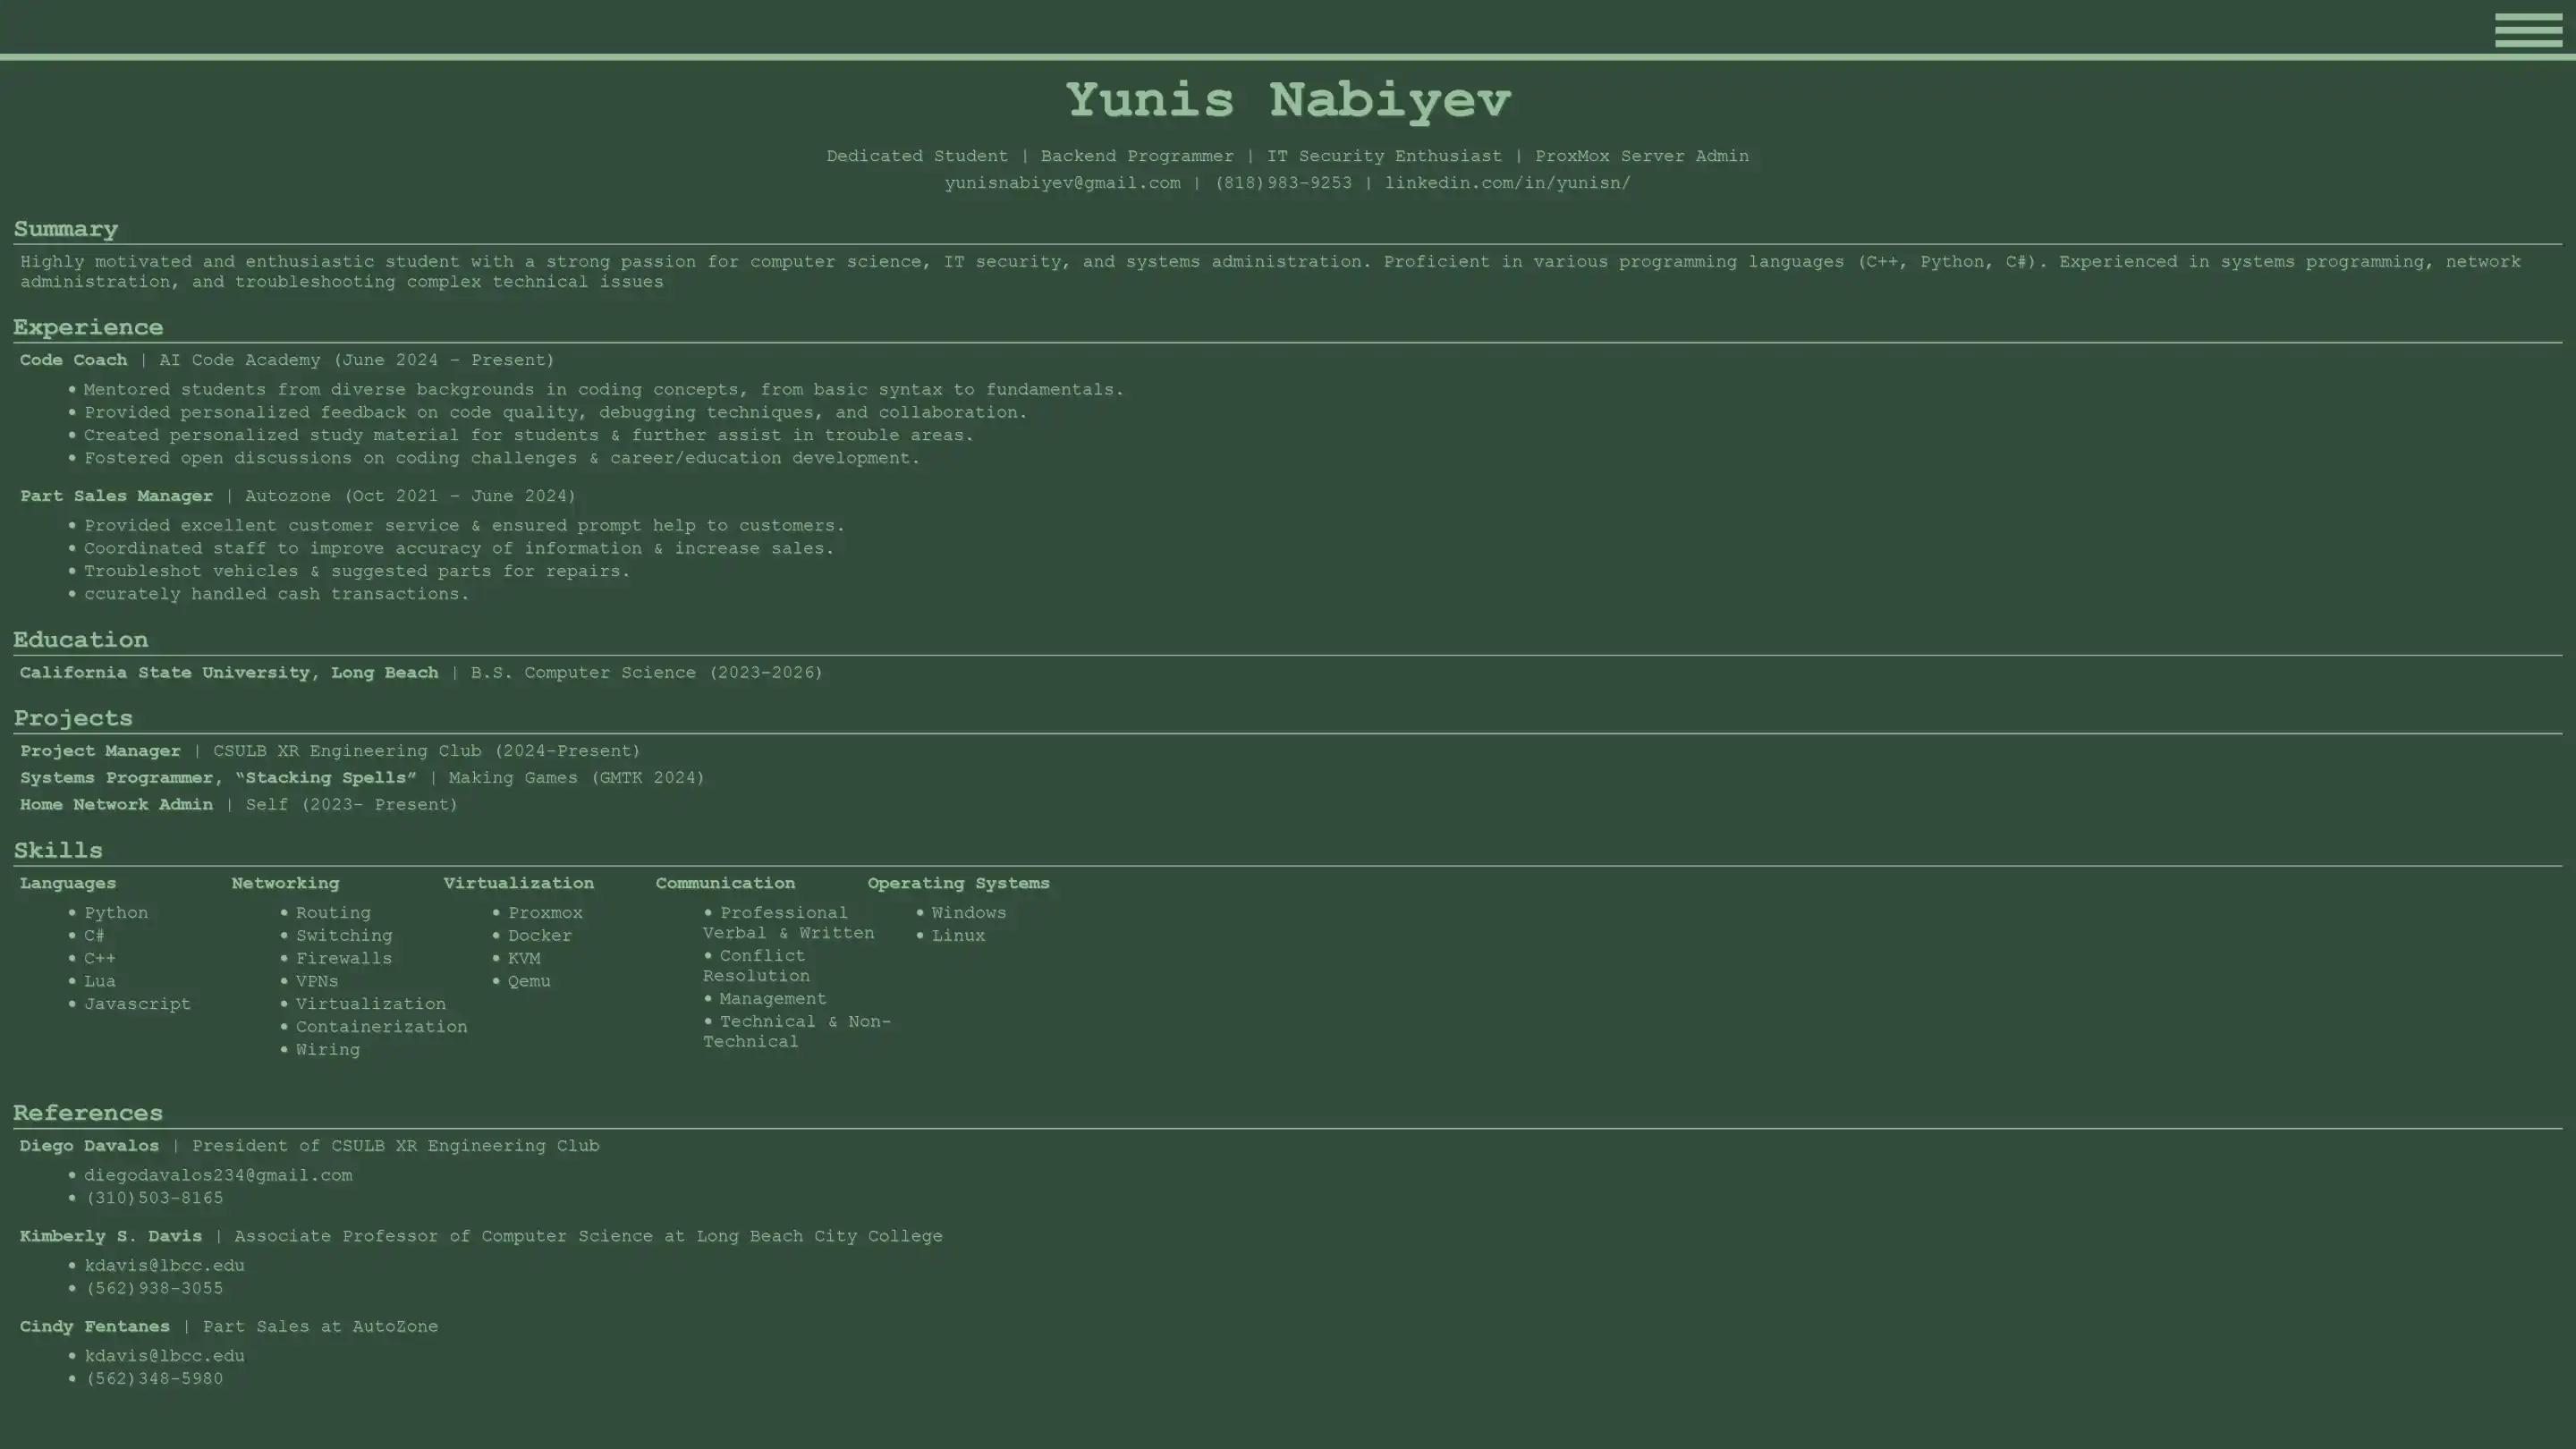Viewport: 2576px width, 1449px height.
Task: Click the Skills section heading
Action: (x=57, y=851)
